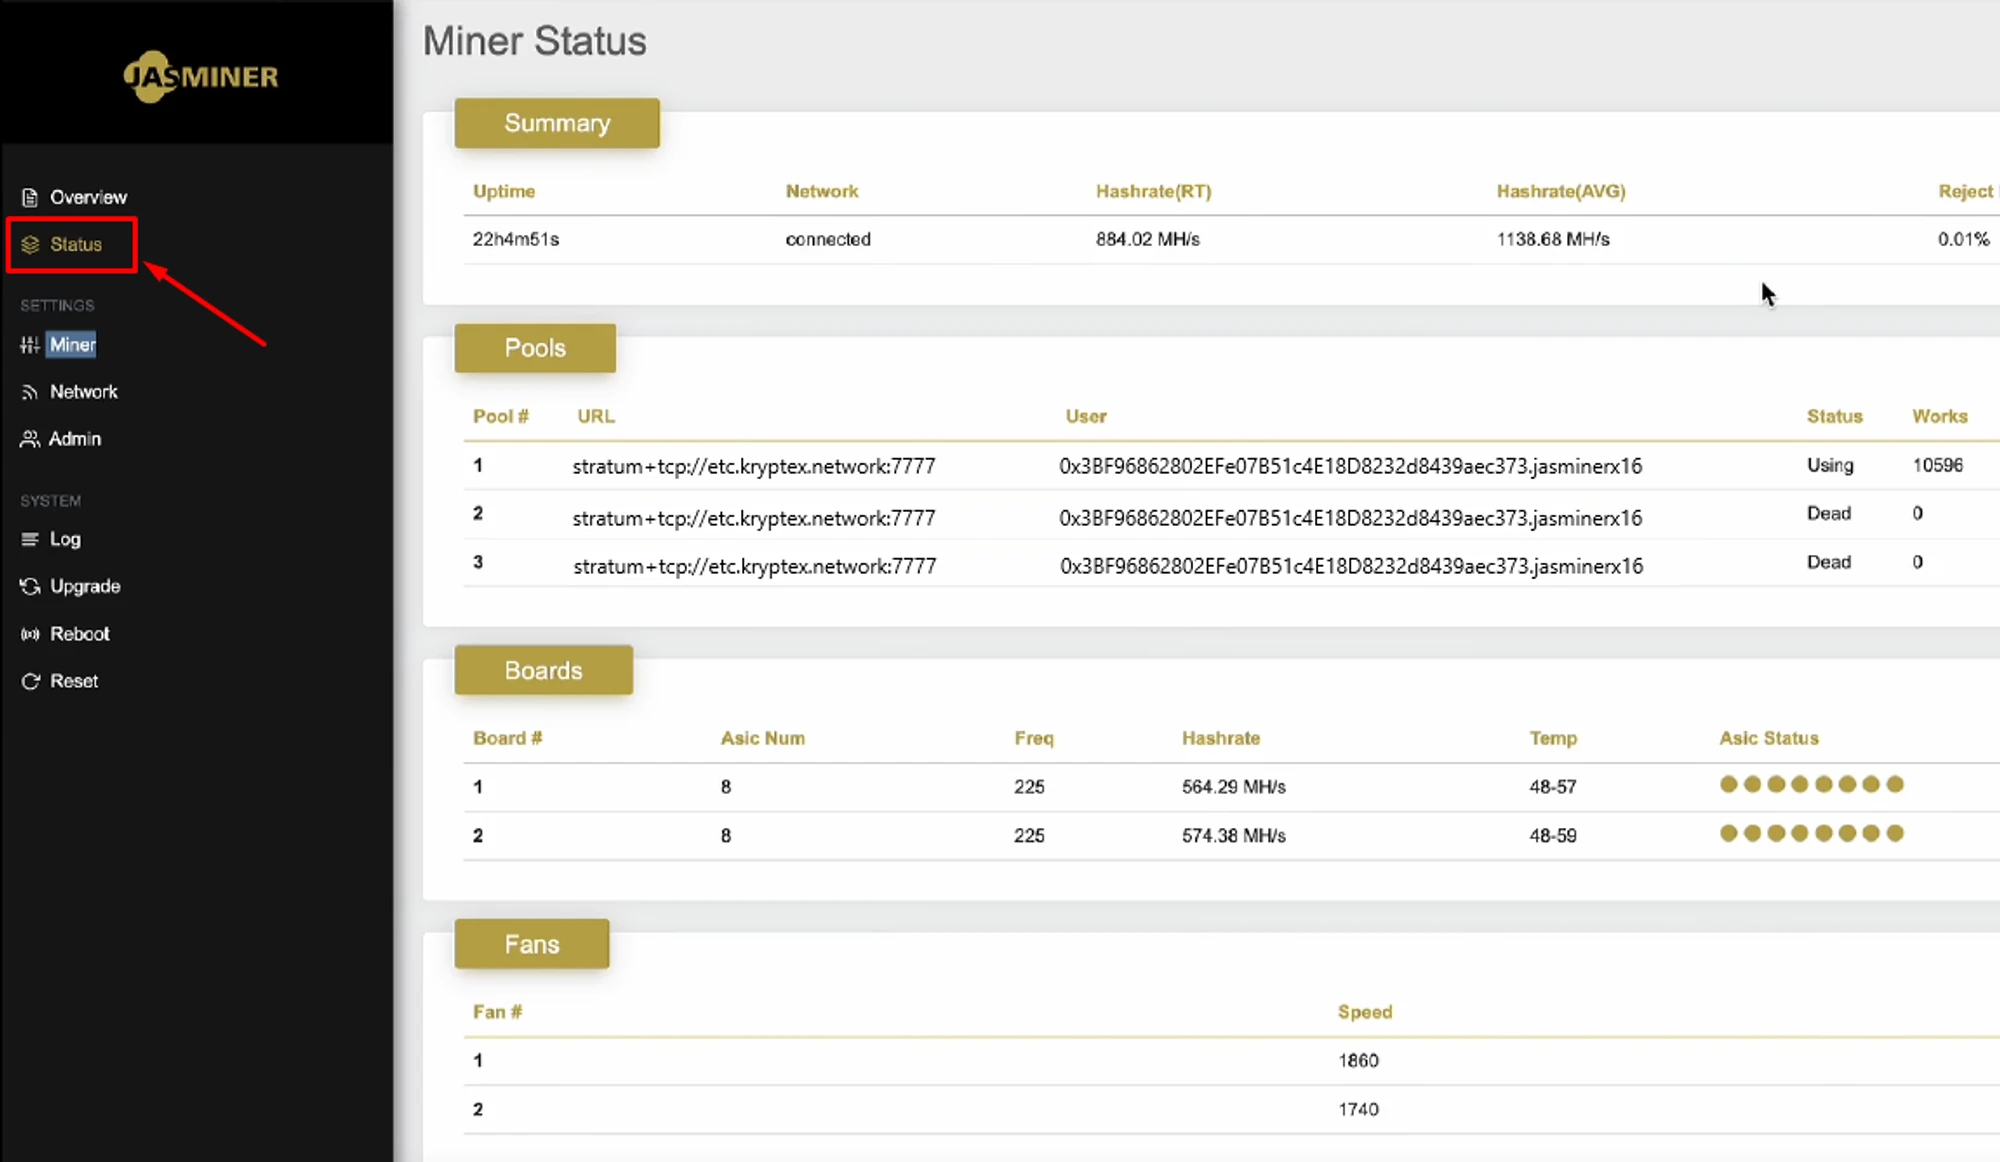2000x1162 pixels.
Task: Click the Upgrade refresh icon
Action: [x=30, y=586]
